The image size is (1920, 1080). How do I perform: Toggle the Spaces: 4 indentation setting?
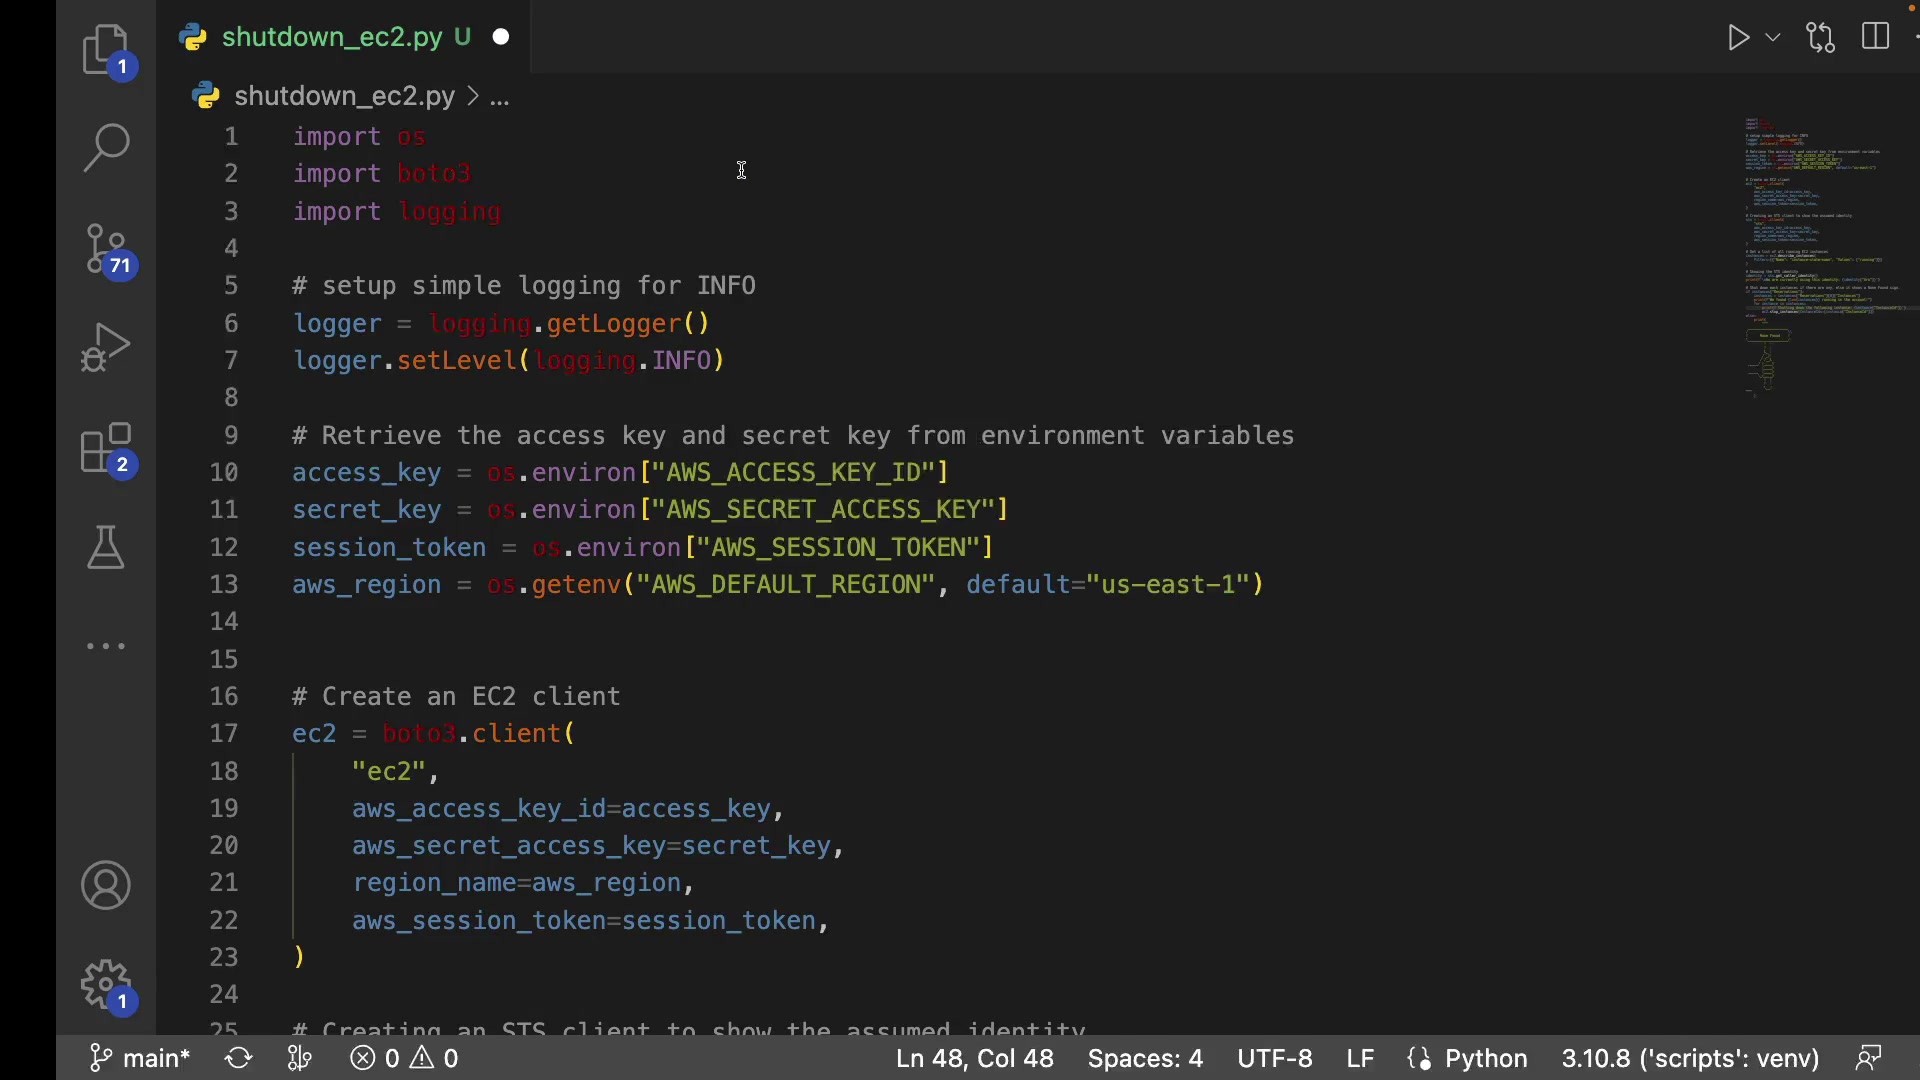pyautogui.click(x=1145, y=1058)
